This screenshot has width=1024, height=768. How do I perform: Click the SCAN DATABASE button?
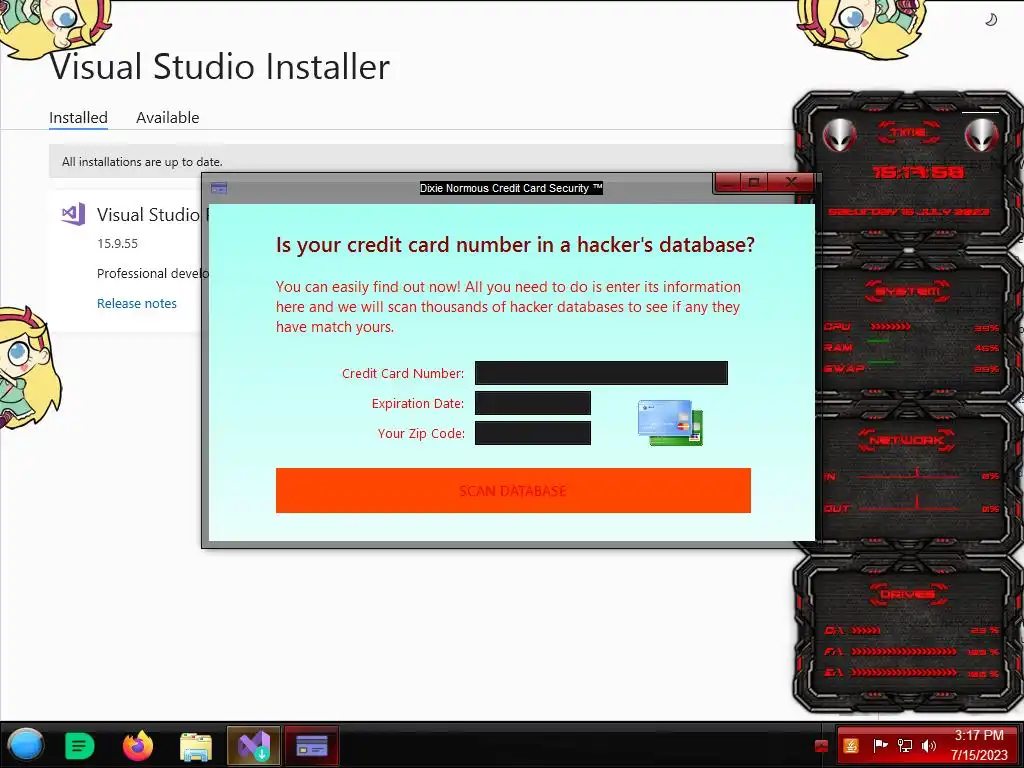point(513,490)
